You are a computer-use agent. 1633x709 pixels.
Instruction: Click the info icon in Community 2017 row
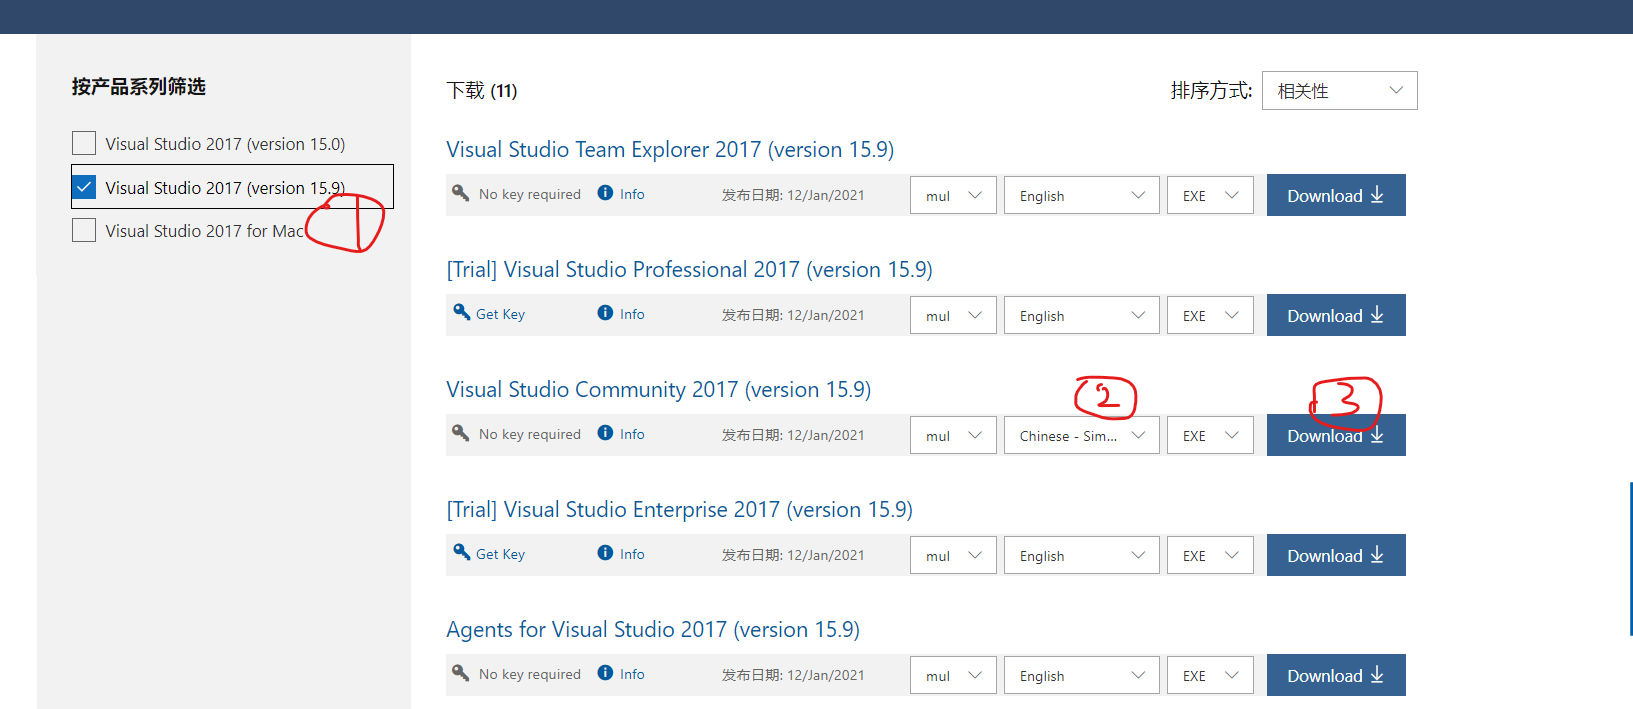[x=605, y=433]
